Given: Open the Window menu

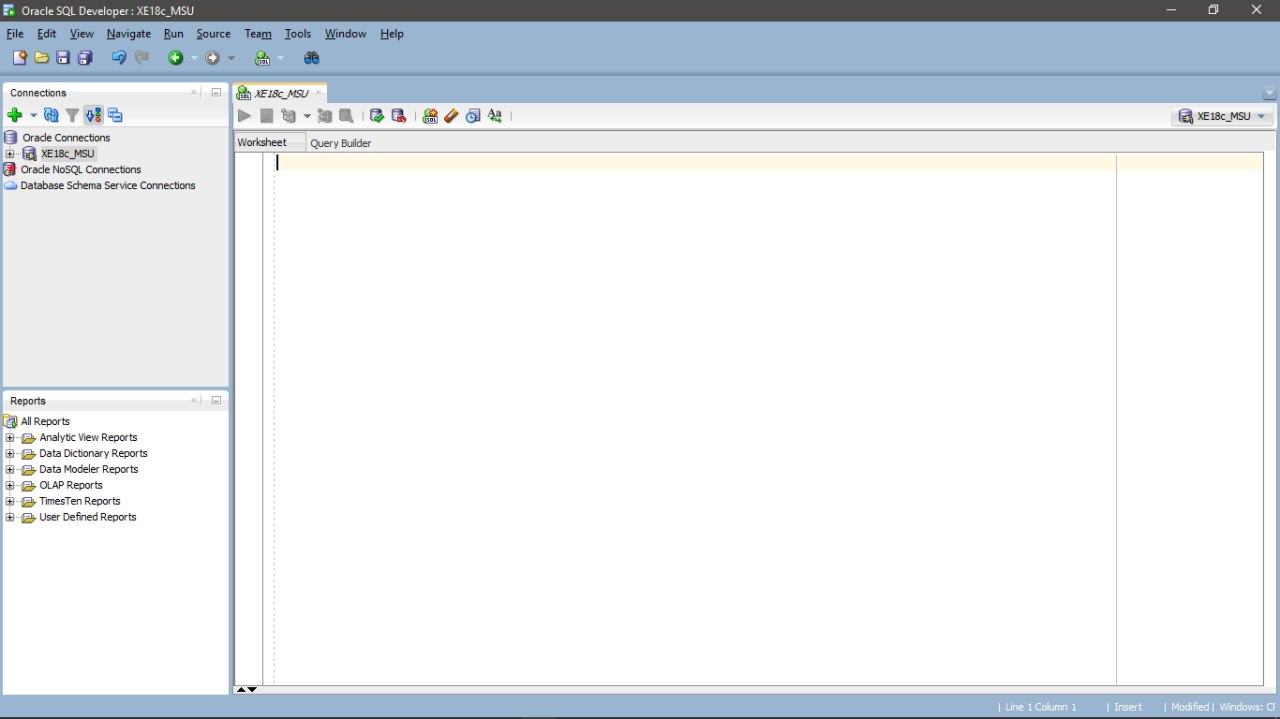Looking at the screenshot, I should [345, 34].
